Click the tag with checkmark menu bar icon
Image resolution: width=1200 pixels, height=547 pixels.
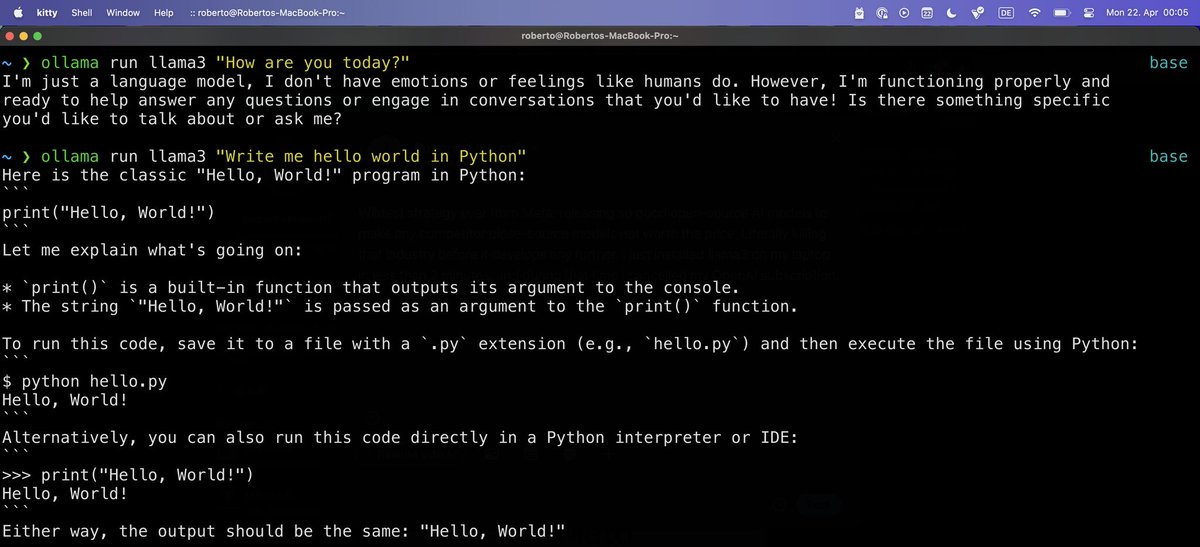coord(977,13)
